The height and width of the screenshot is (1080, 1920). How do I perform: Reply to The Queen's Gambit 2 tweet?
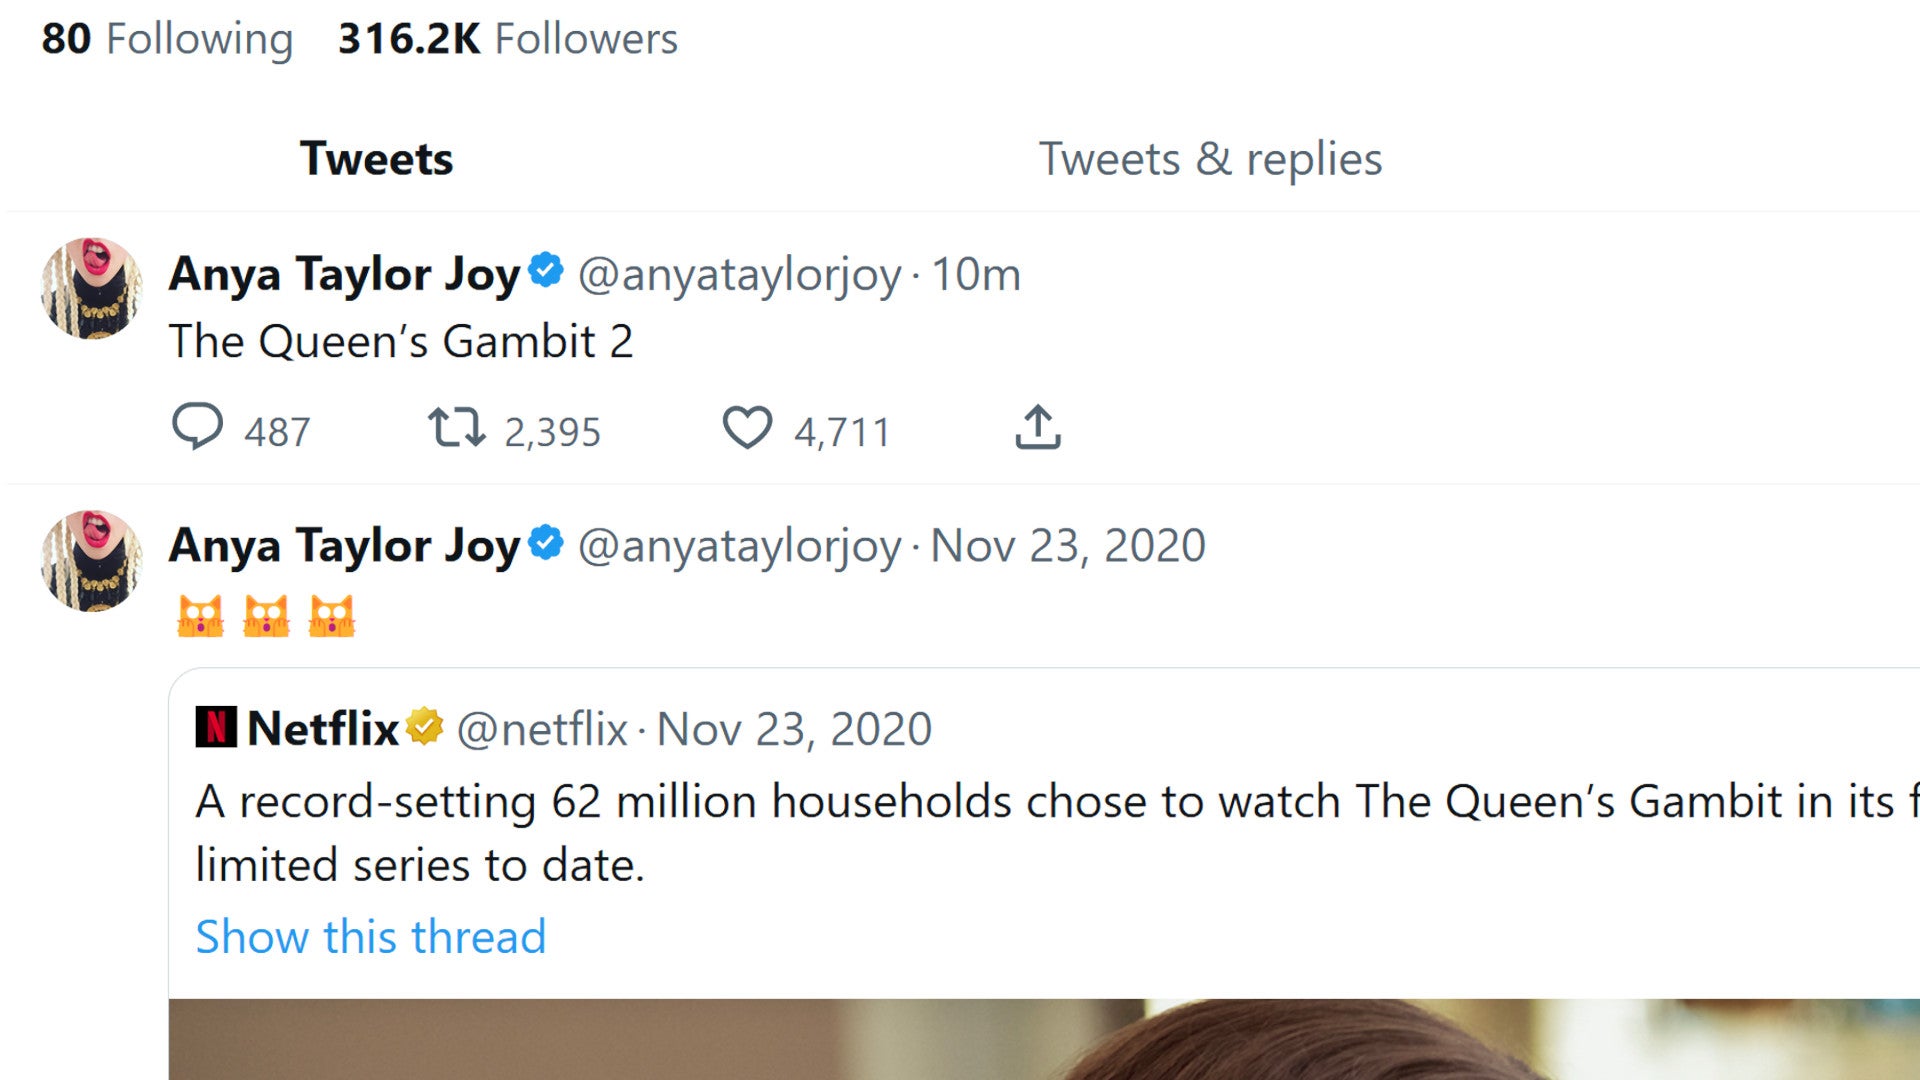(198, 427)
